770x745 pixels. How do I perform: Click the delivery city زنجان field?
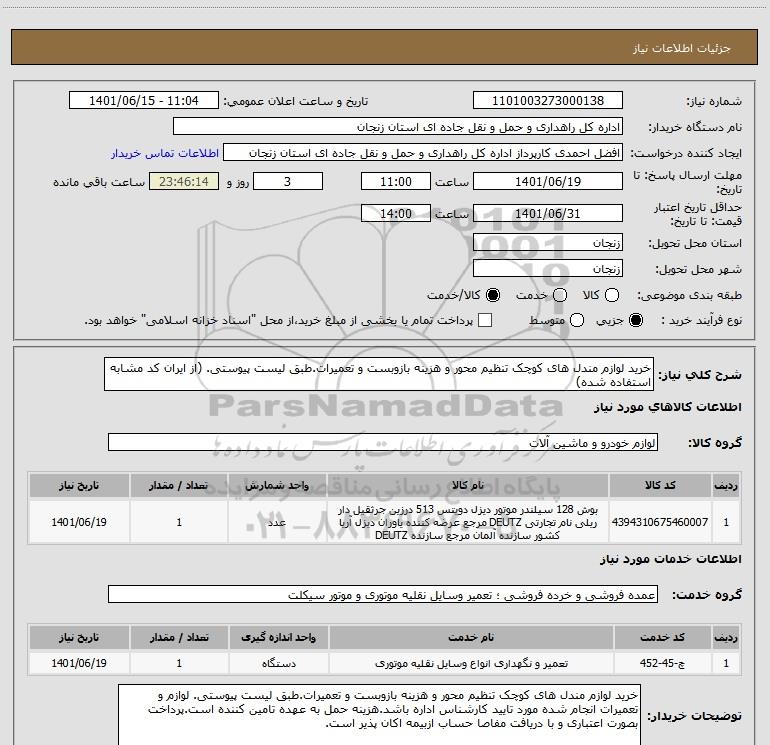548,268
